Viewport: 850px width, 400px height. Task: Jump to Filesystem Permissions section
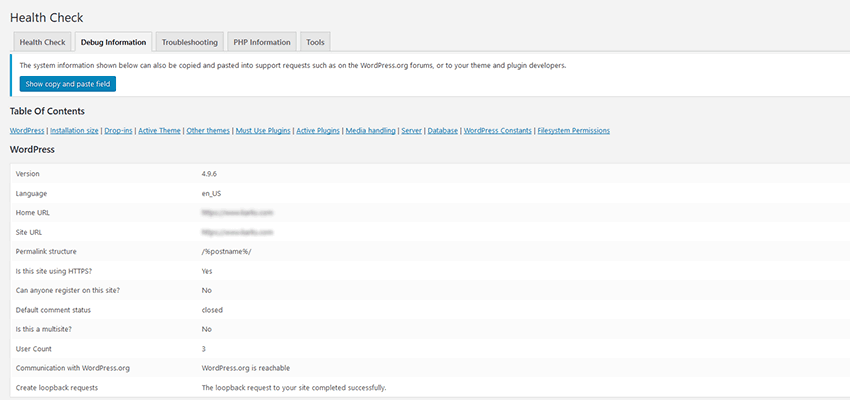pos(573,131)
